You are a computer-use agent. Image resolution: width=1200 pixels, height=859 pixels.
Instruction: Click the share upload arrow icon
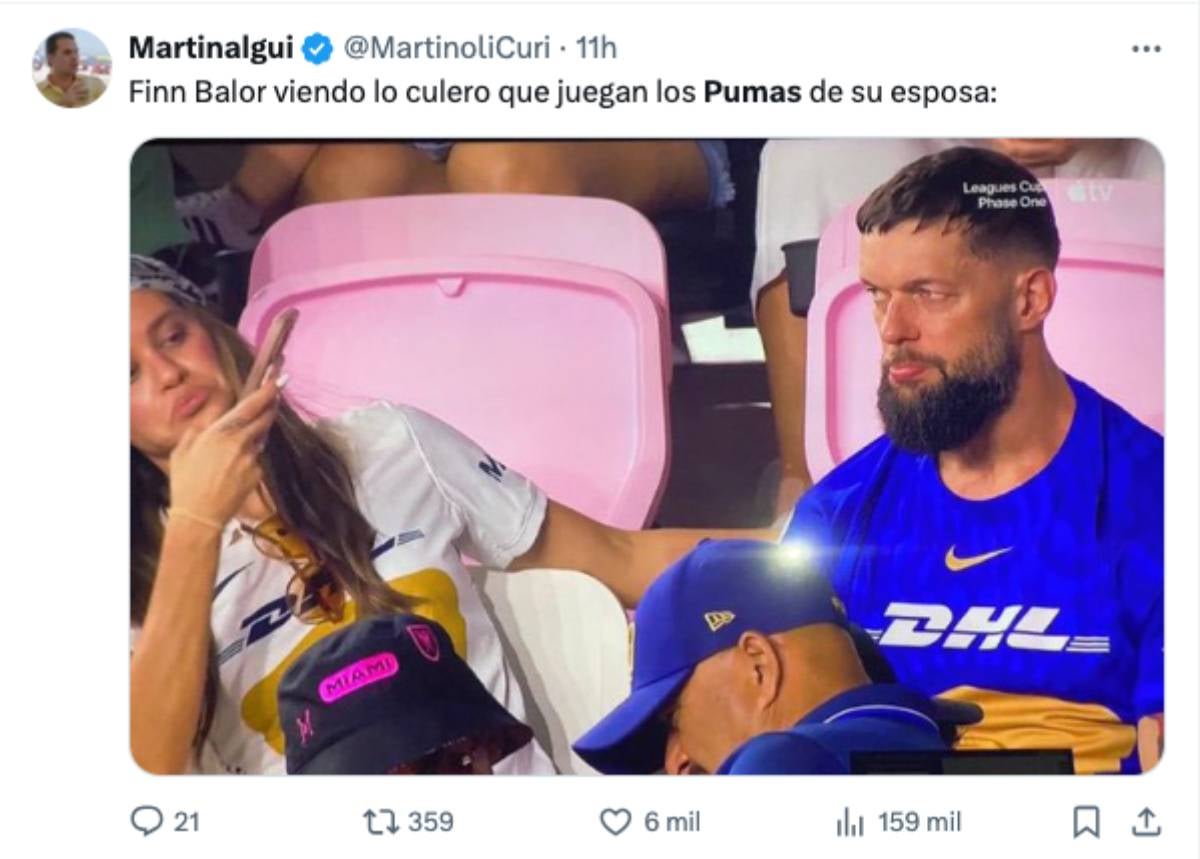click(x=1146, y=822)
